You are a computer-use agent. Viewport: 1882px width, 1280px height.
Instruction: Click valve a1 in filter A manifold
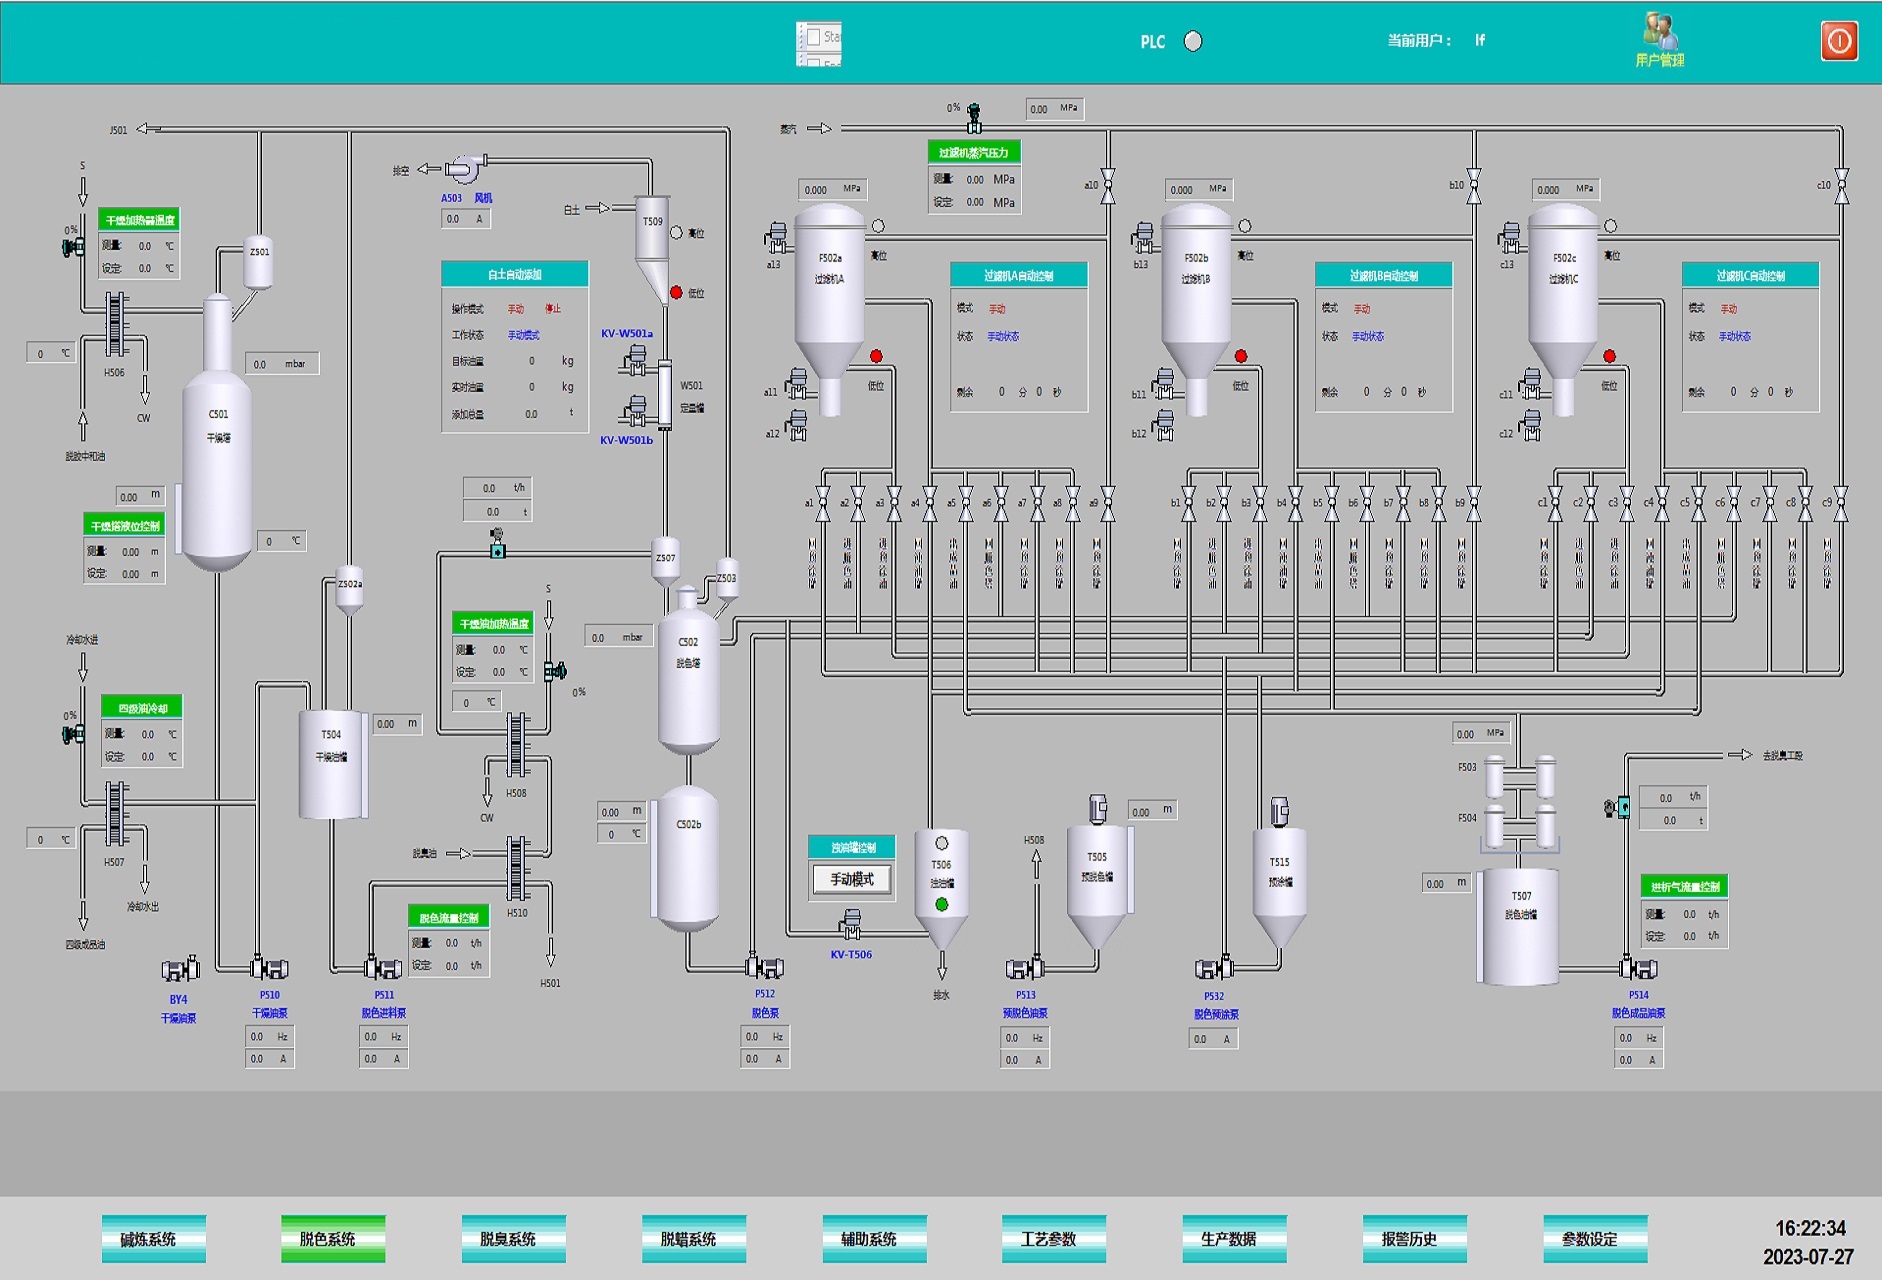[x=823, y=504]
